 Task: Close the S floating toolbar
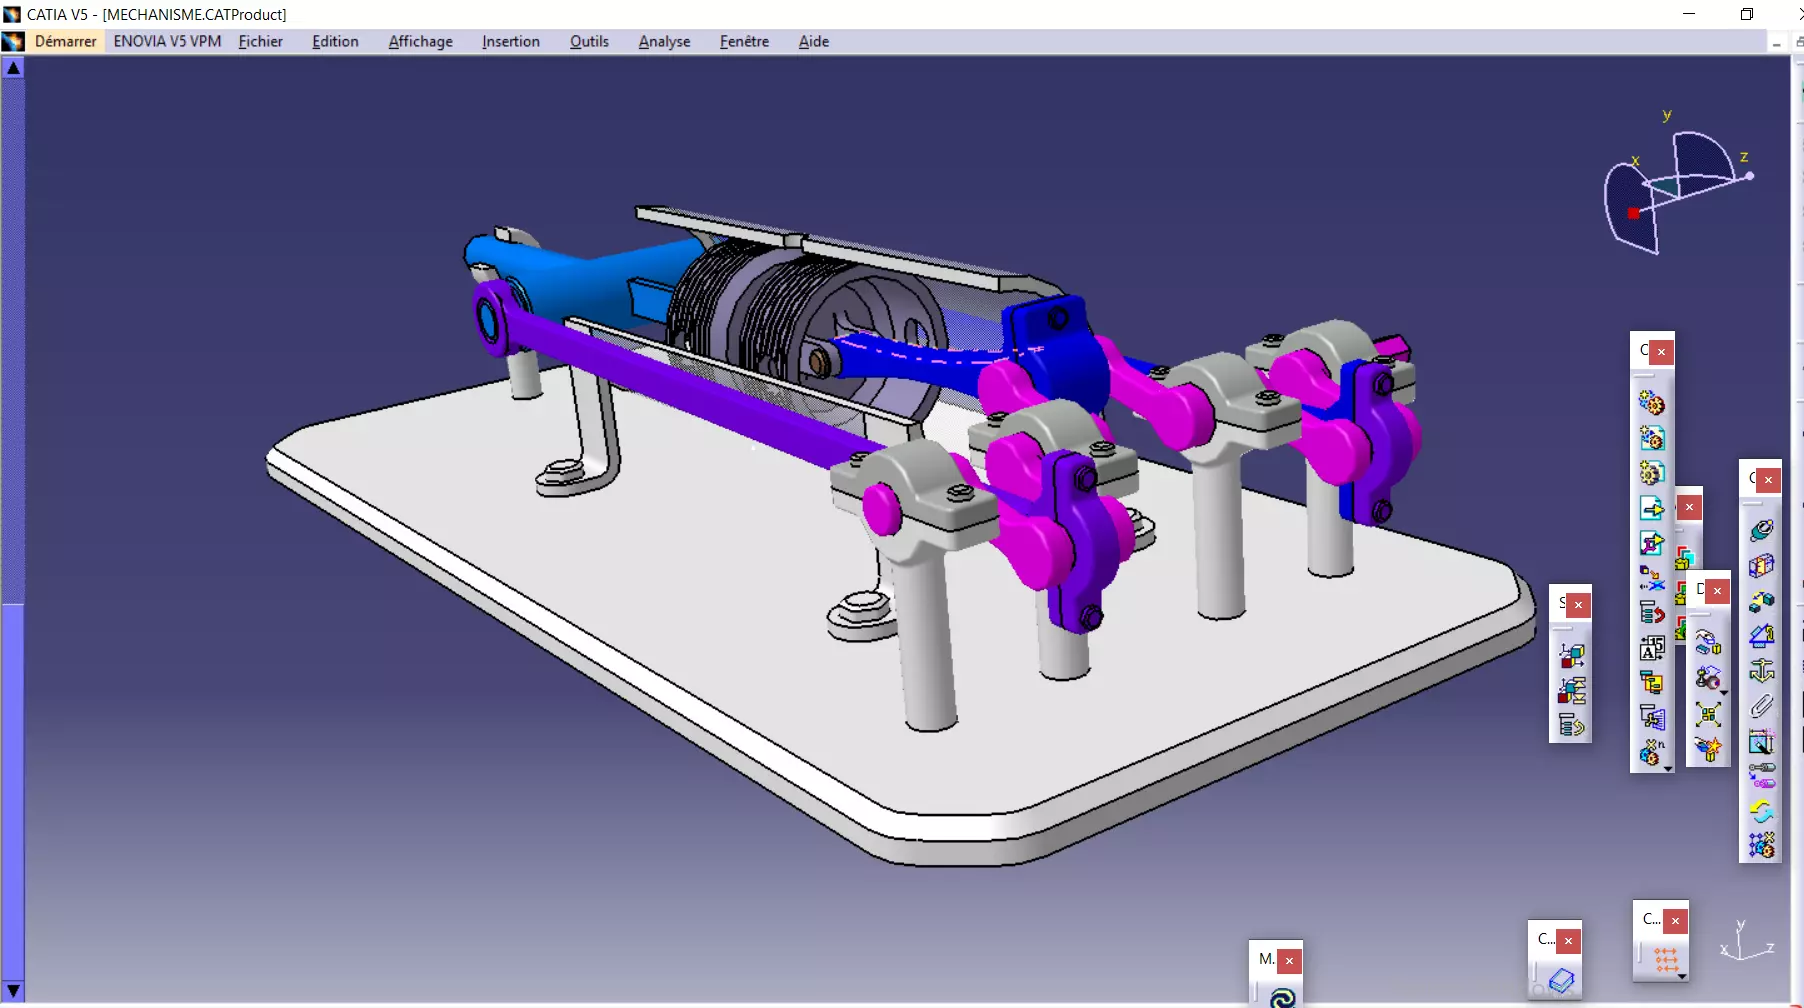[1578, 605]
